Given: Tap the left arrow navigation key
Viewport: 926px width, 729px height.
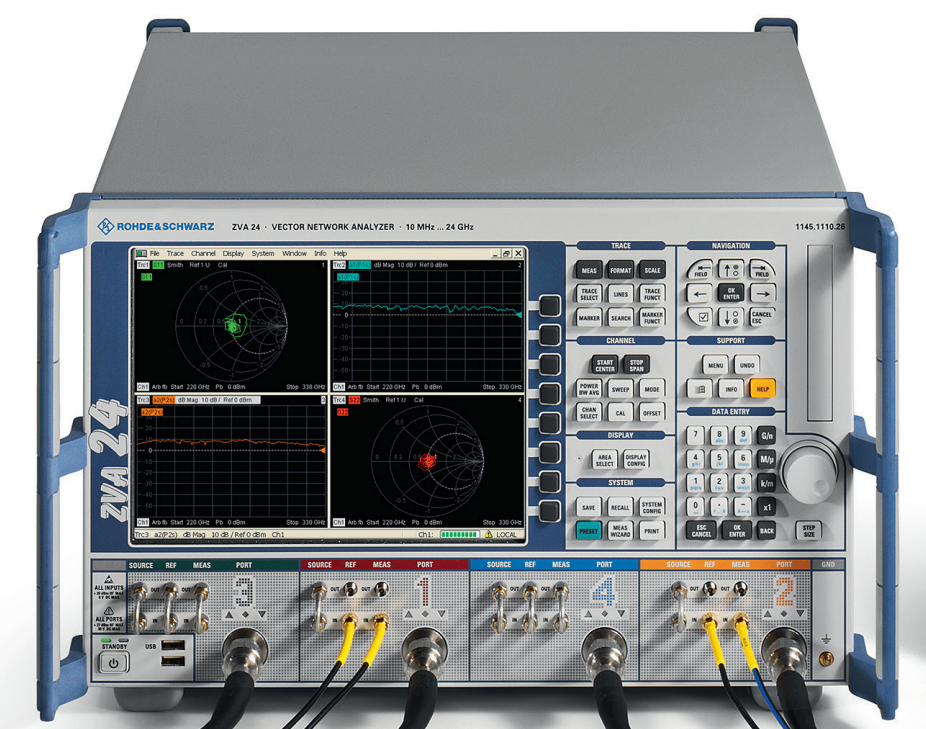Looking at the screenshot, I should click(700, 294).
